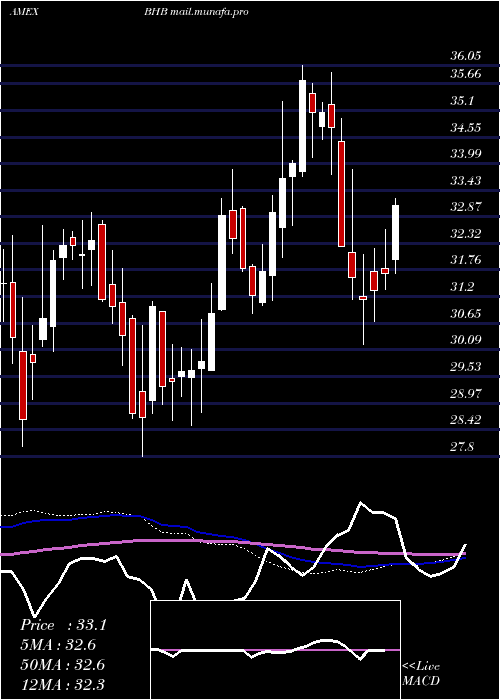Screen dimensions: 500x700
Task: Click the Price : 33.1 readout
Action: tap(63, 625)
